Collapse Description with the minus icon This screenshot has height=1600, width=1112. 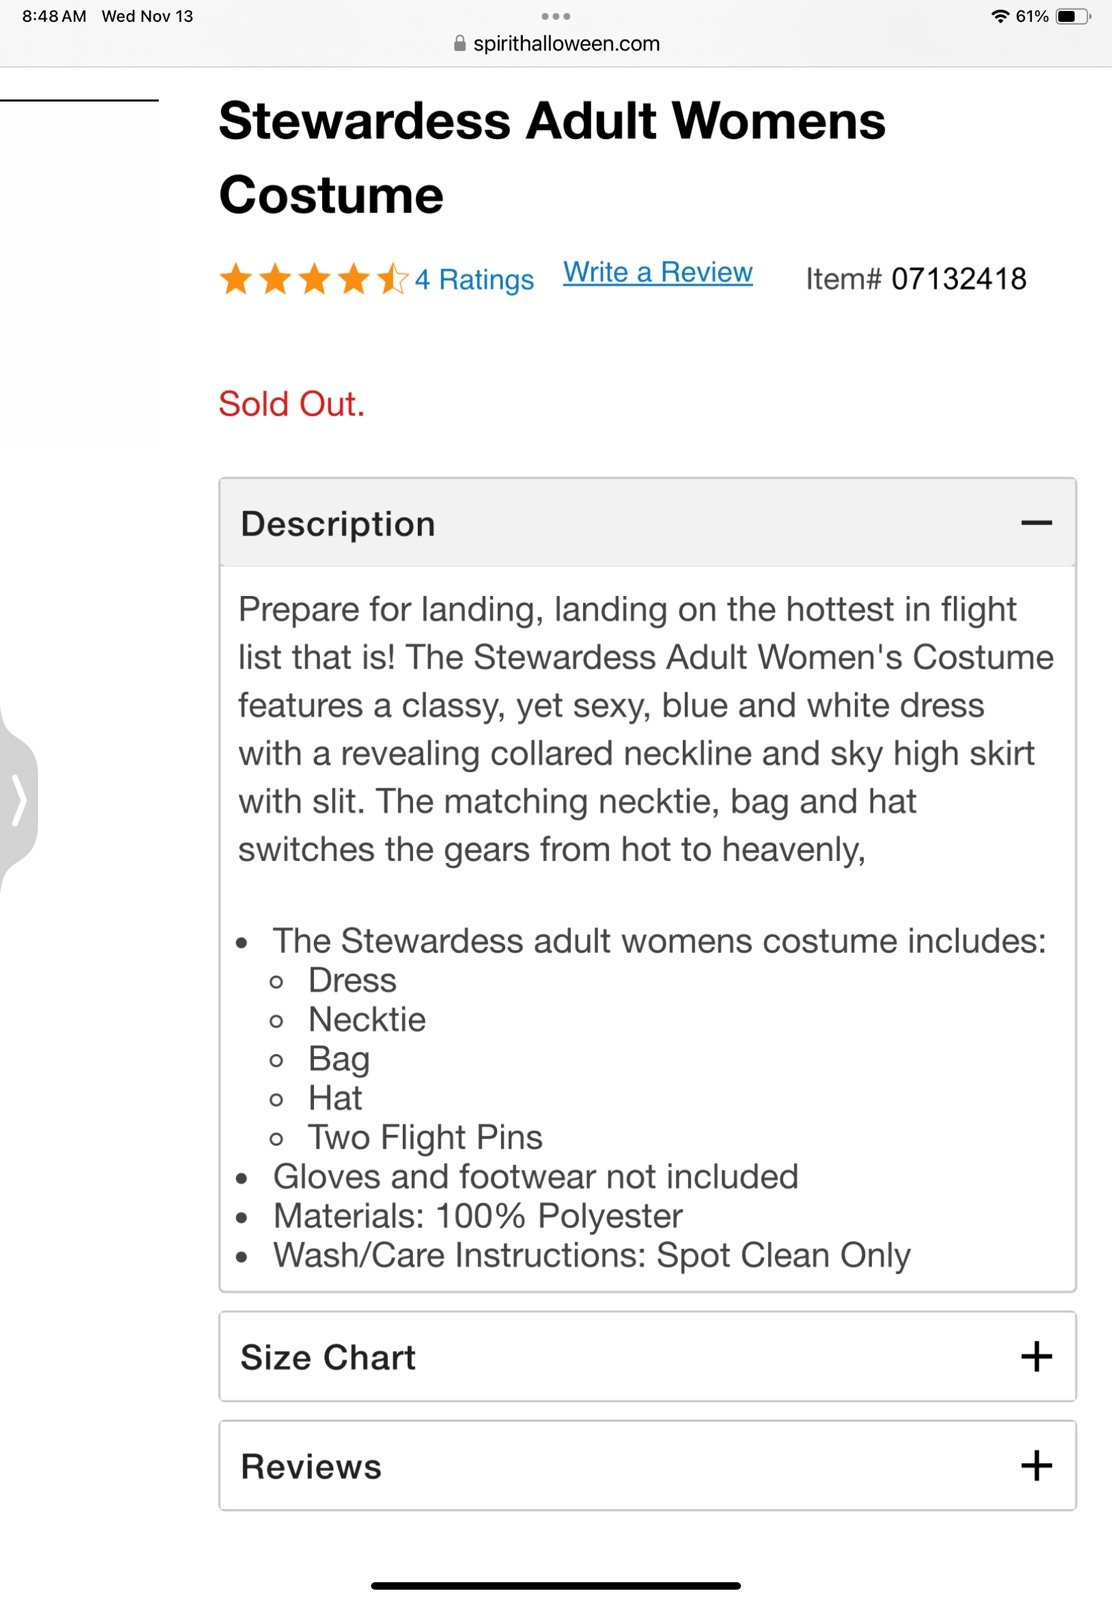click(1037, 523)
